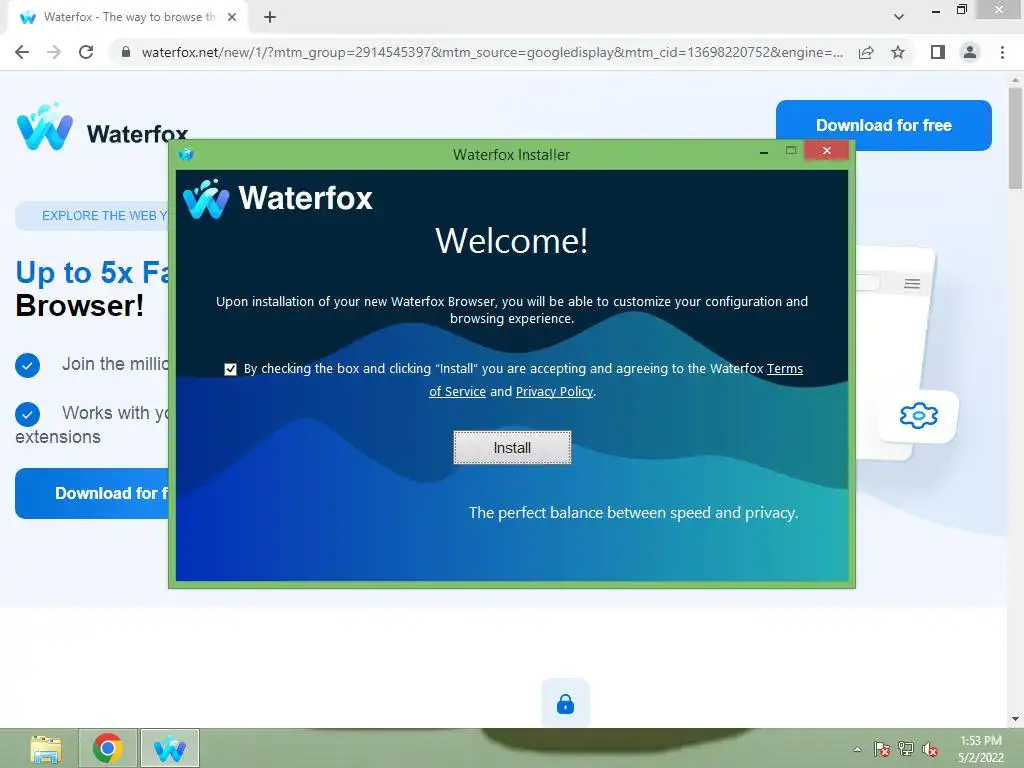The width and height of the screenshot is (1024, 768).
Task: Open the network icon in system tray
Action: (906, 749)
